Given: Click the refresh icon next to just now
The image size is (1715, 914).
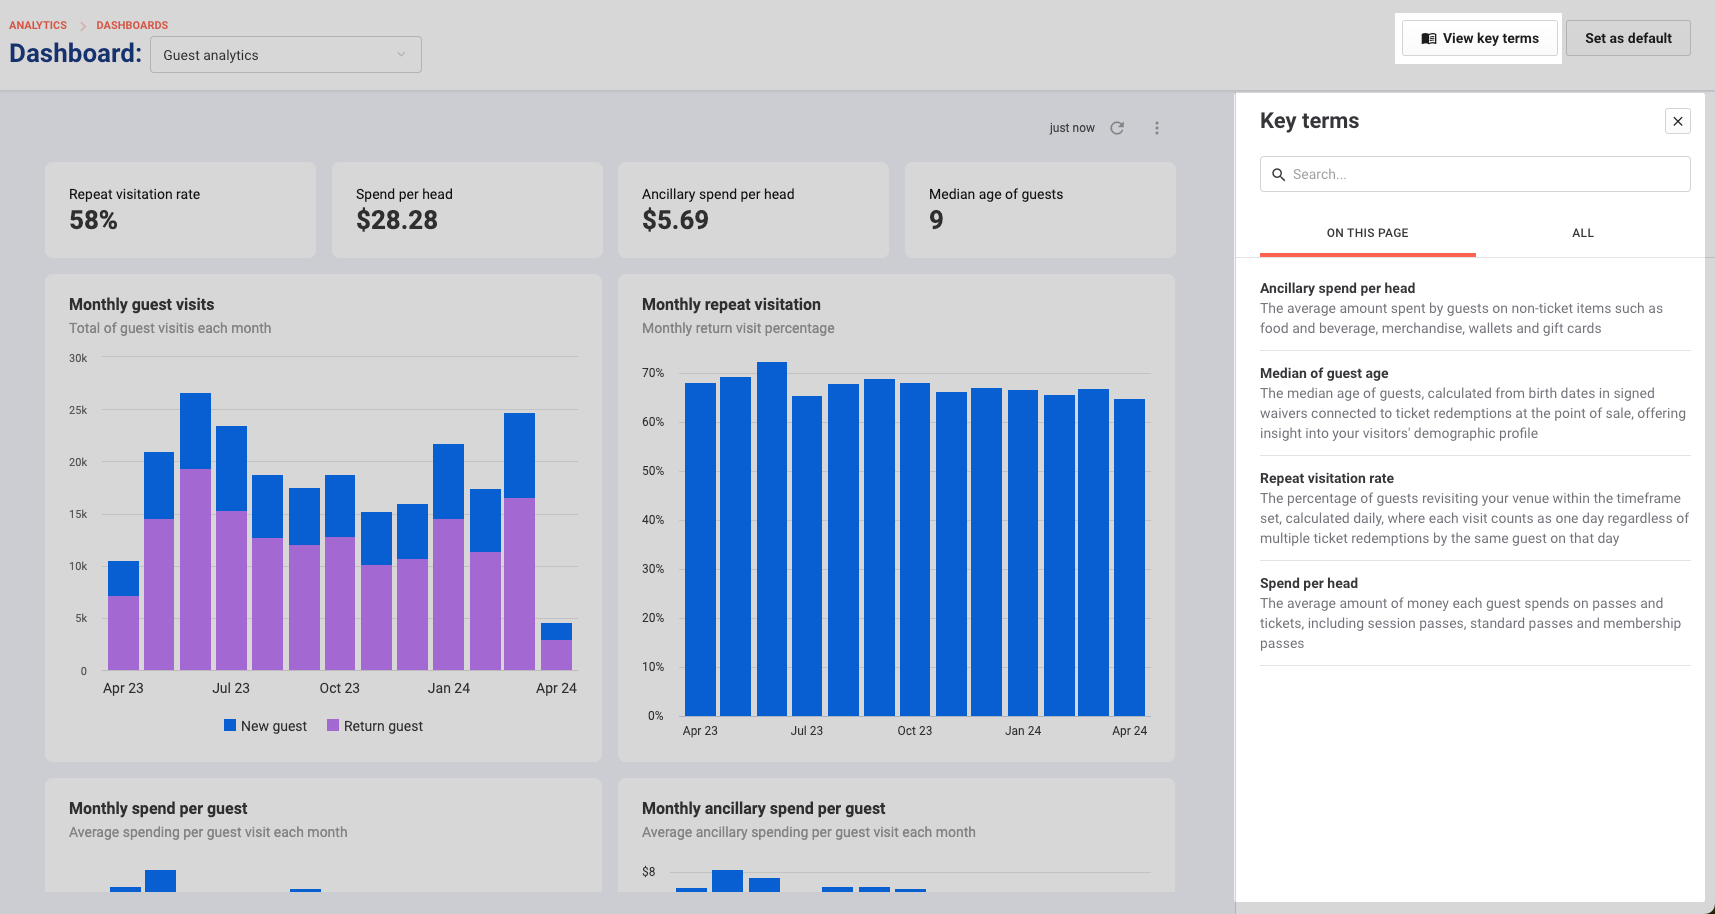Looking at the screenshot, I should coord(1117,128).
